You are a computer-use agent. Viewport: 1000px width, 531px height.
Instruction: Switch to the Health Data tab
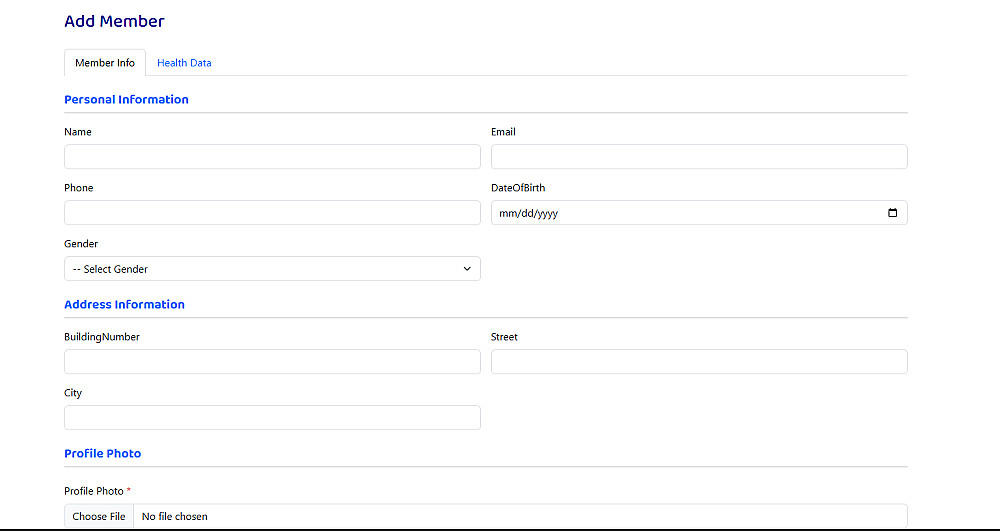[184, 63]
